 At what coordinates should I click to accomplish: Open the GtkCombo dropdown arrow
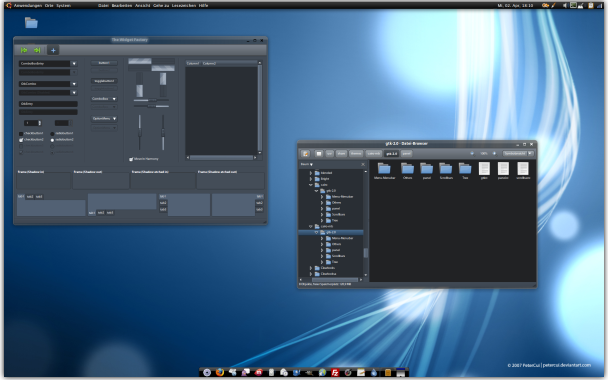[x=74, y=84]
